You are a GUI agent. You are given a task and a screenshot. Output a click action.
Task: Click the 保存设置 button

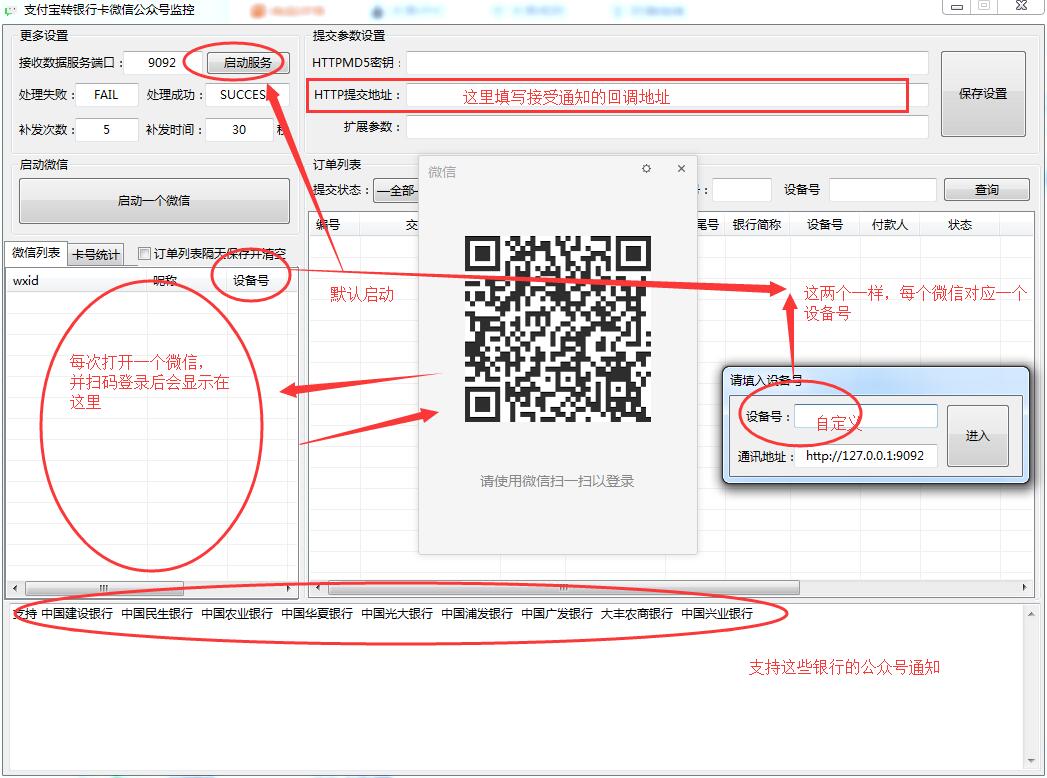983,94
